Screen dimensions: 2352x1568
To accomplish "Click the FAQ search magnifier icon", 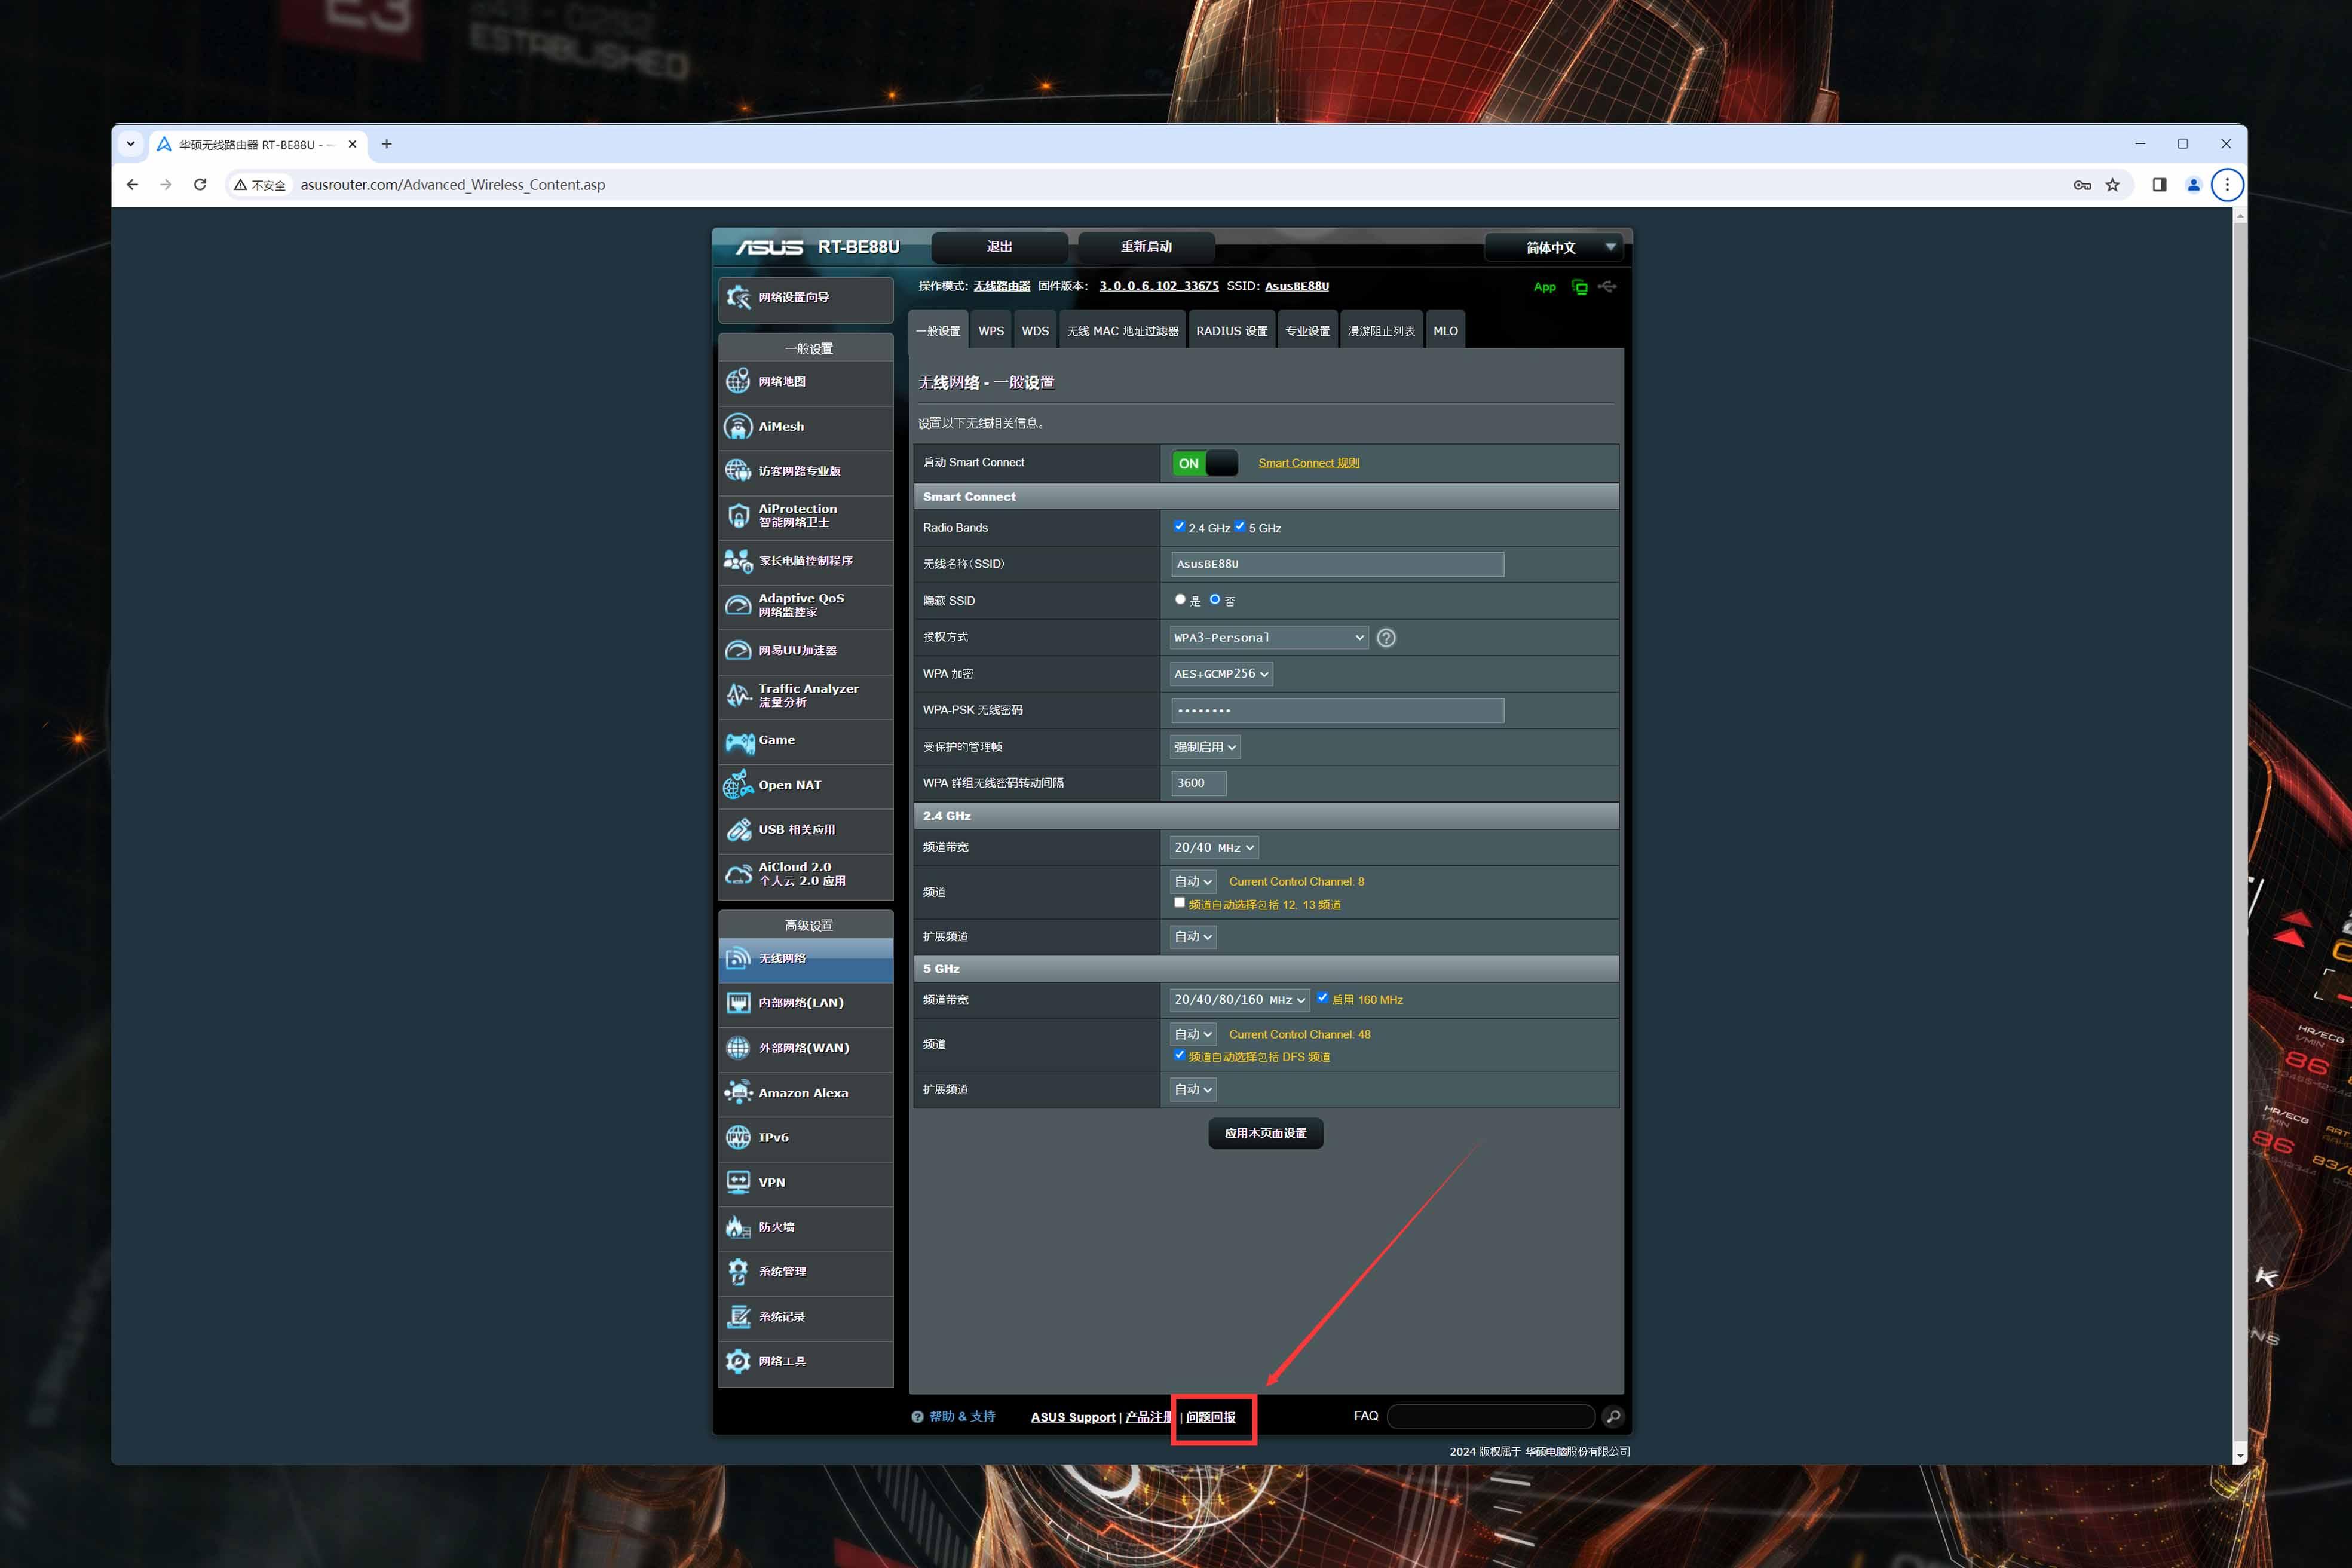I will [x=1612, y=1417].
